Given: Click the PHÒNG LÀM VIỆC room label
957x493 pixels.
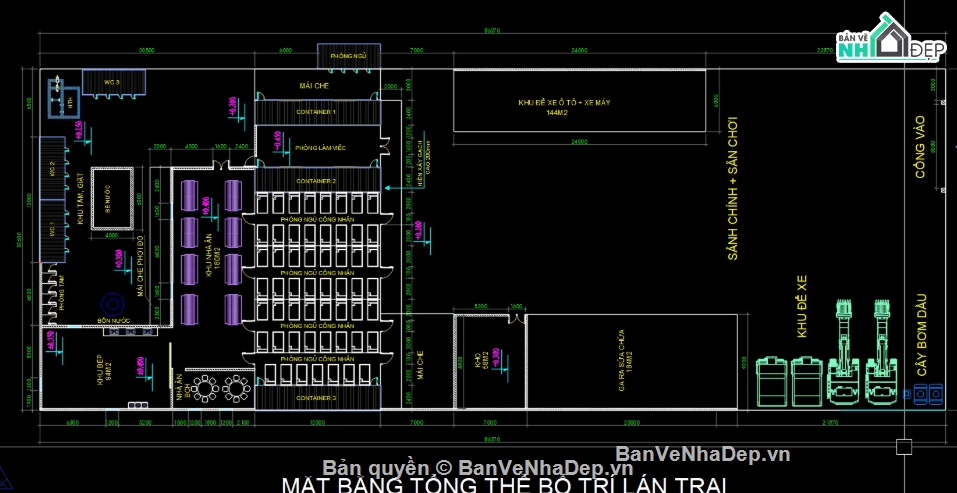Looking at the screenshot, I should pos(320,147).
